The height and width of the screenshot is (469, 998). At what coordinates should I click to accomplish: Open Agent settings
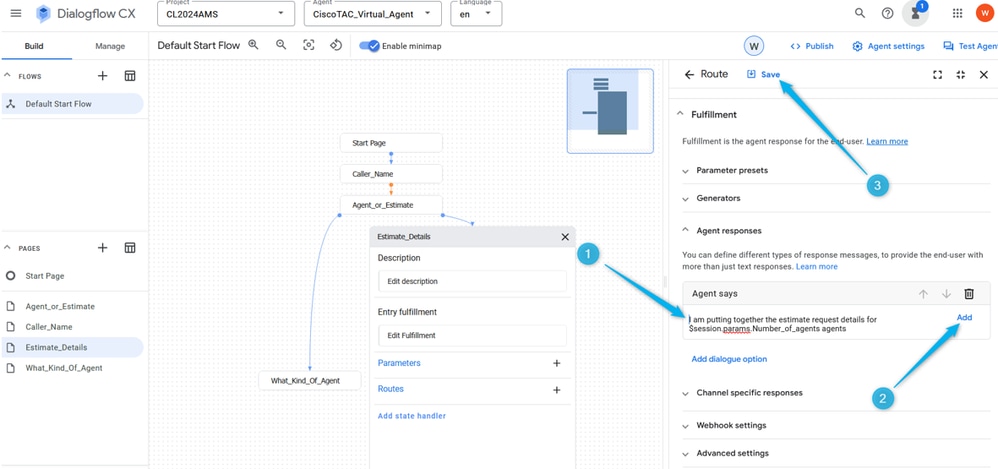click(x=888, y=46)
